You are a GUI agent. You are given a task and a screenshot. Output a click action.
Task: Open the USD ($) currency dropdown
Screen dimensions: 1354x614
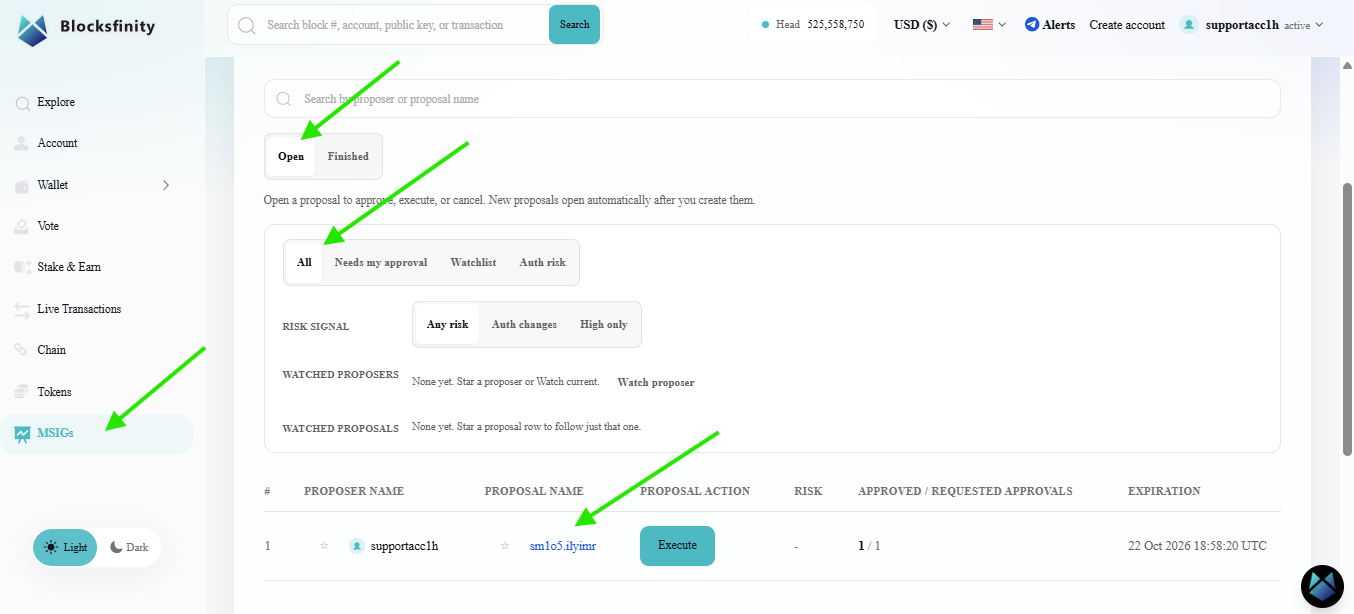pyautogui.click(x=922, y=25)
